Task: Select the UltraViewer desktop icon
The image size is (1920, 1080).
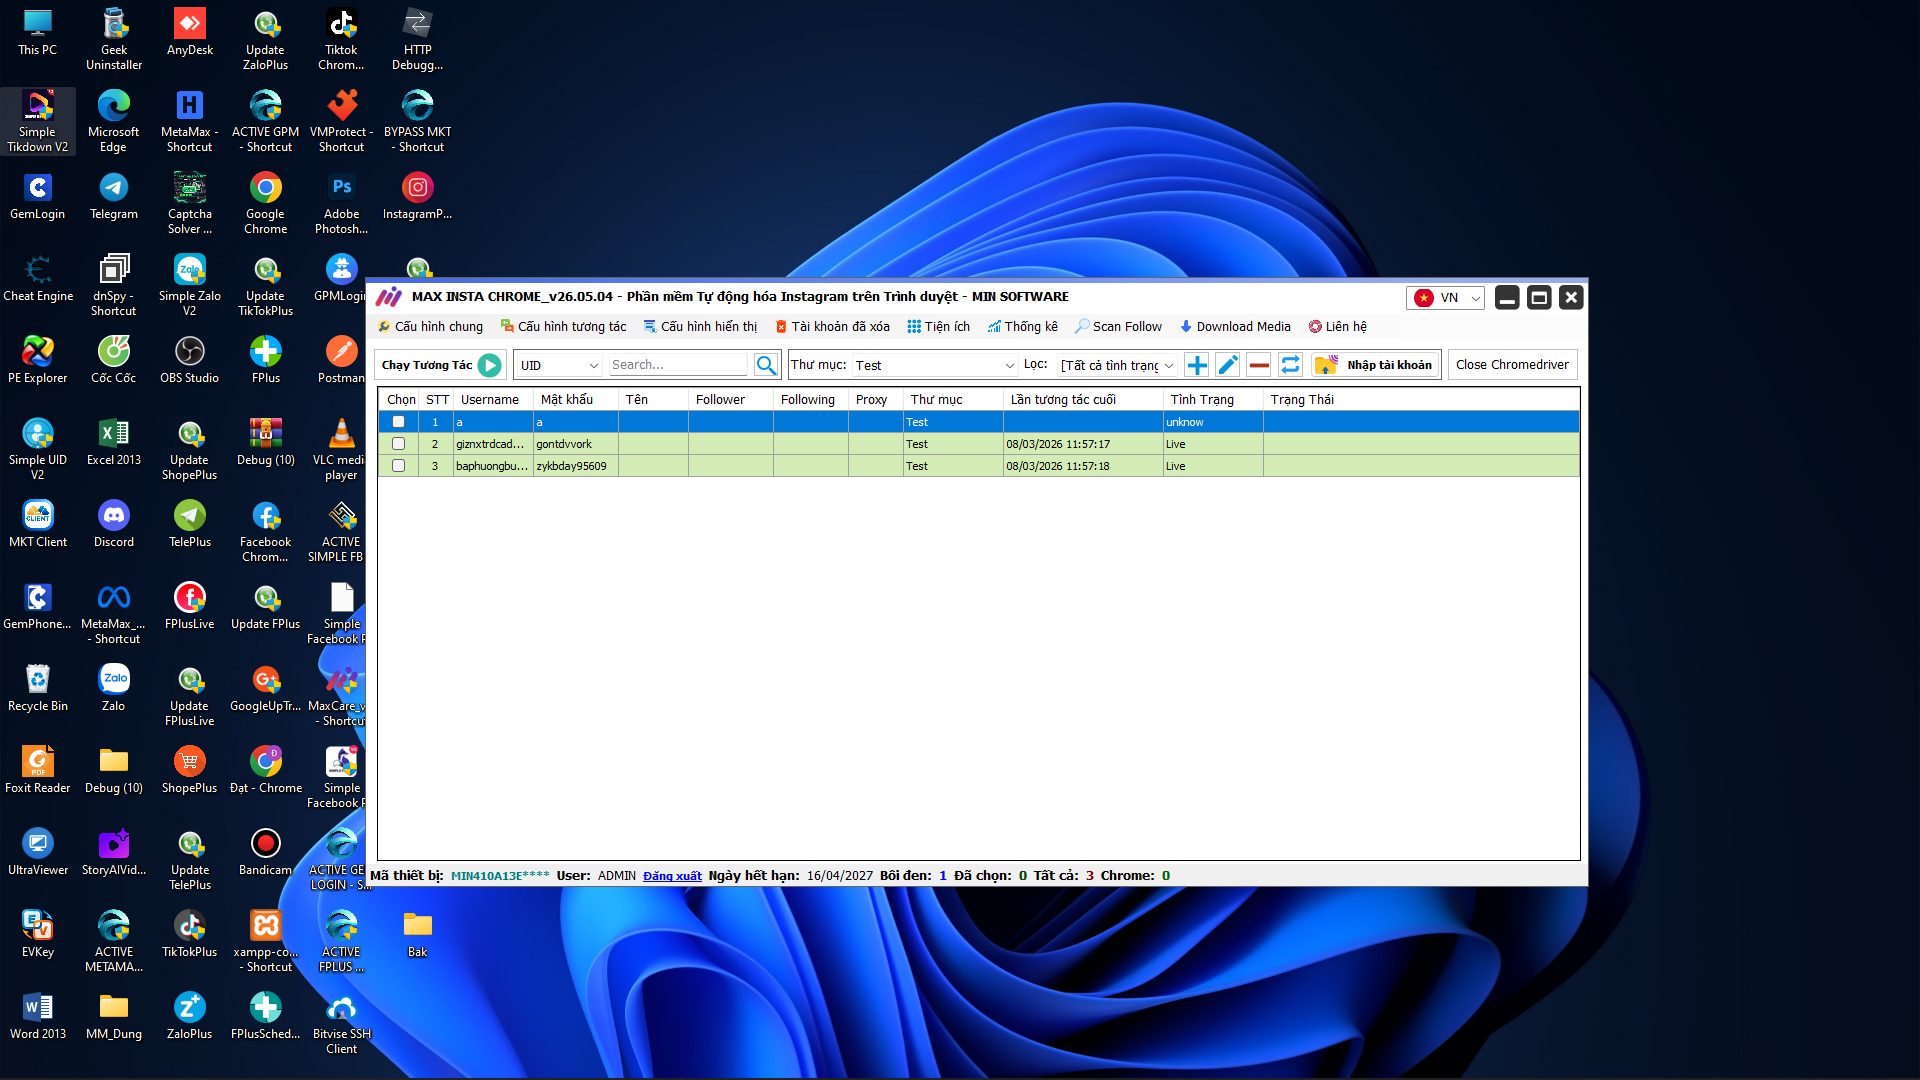Action: coord(38,852)
